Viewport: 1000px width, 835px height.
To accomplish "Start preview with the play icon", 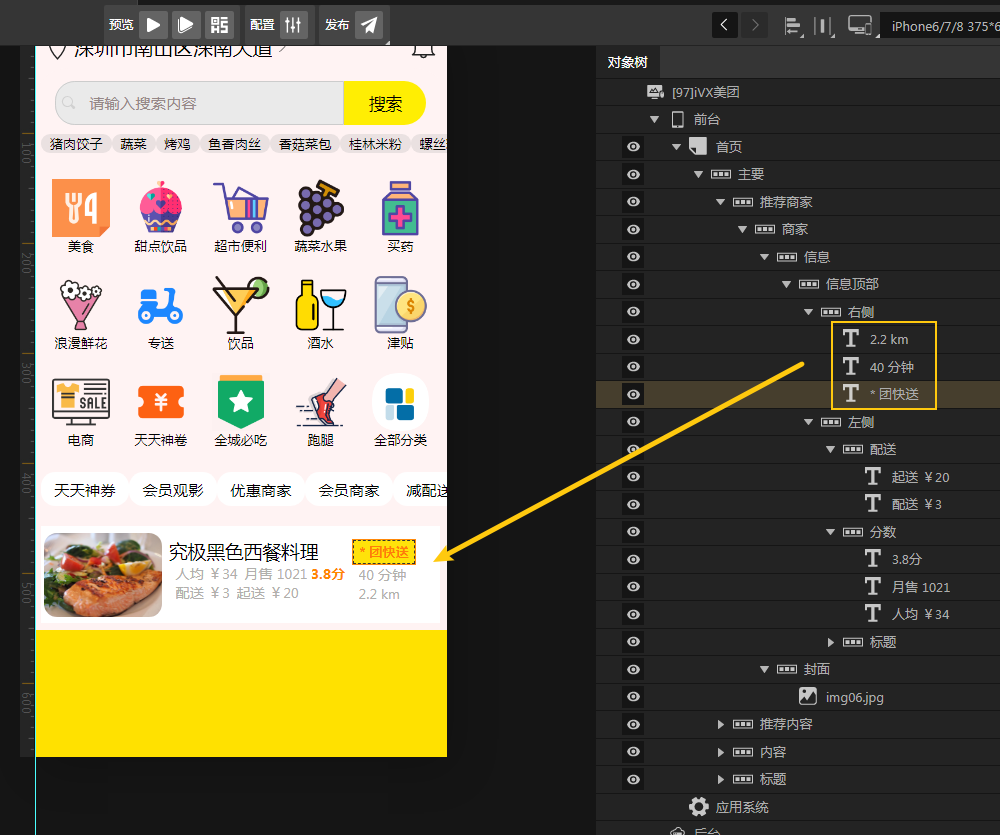I will point(152,24).
